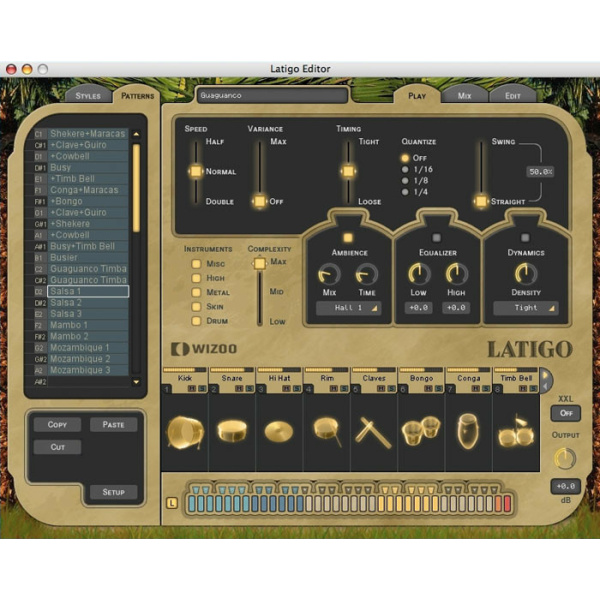Screen dimensions: 600x600
Task: Mute the Kick channel with M
Action: click(192, 388)
